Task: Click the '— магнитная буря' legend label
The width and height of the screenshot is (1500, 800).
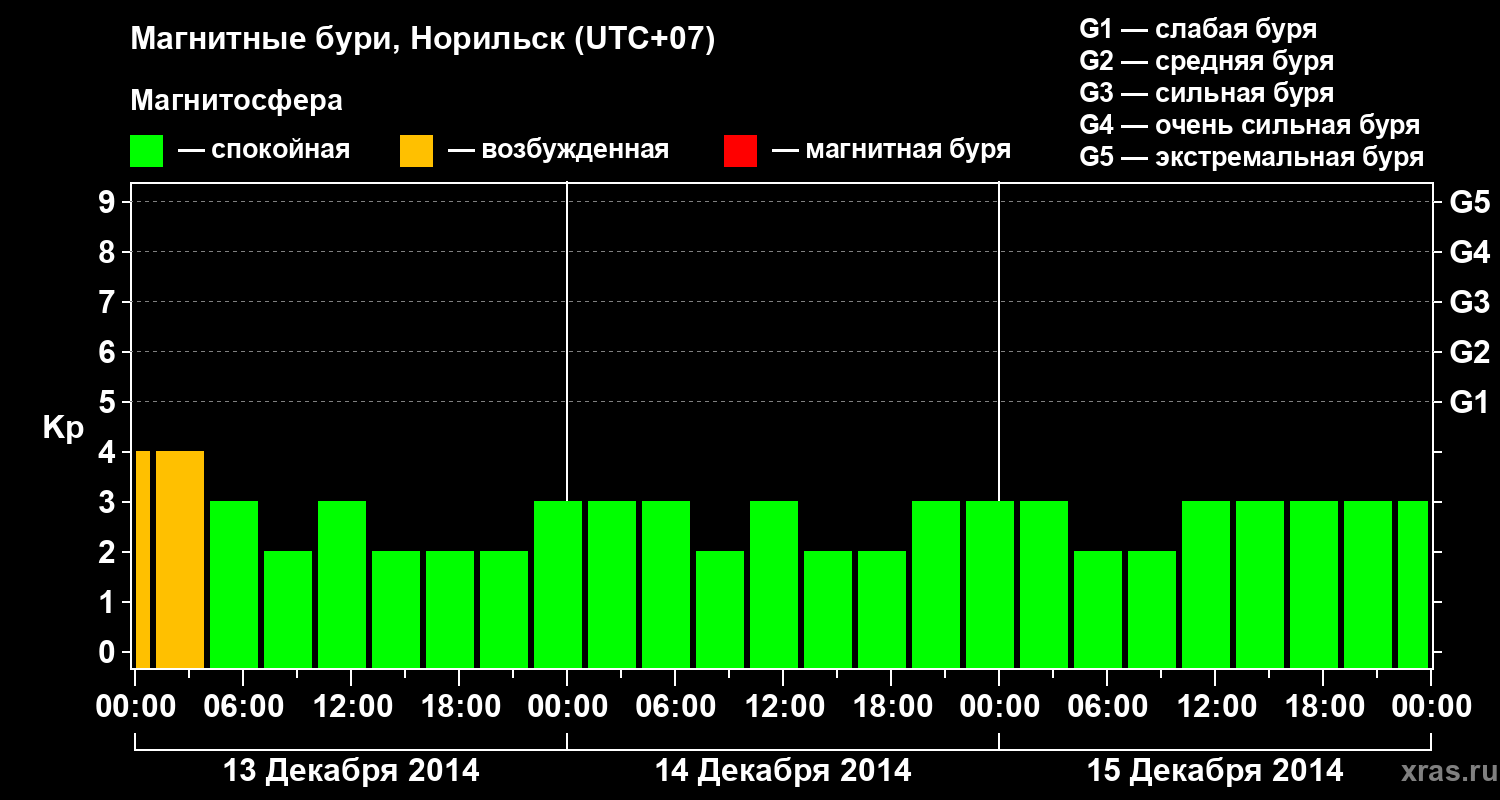Action: pos(891,150)
